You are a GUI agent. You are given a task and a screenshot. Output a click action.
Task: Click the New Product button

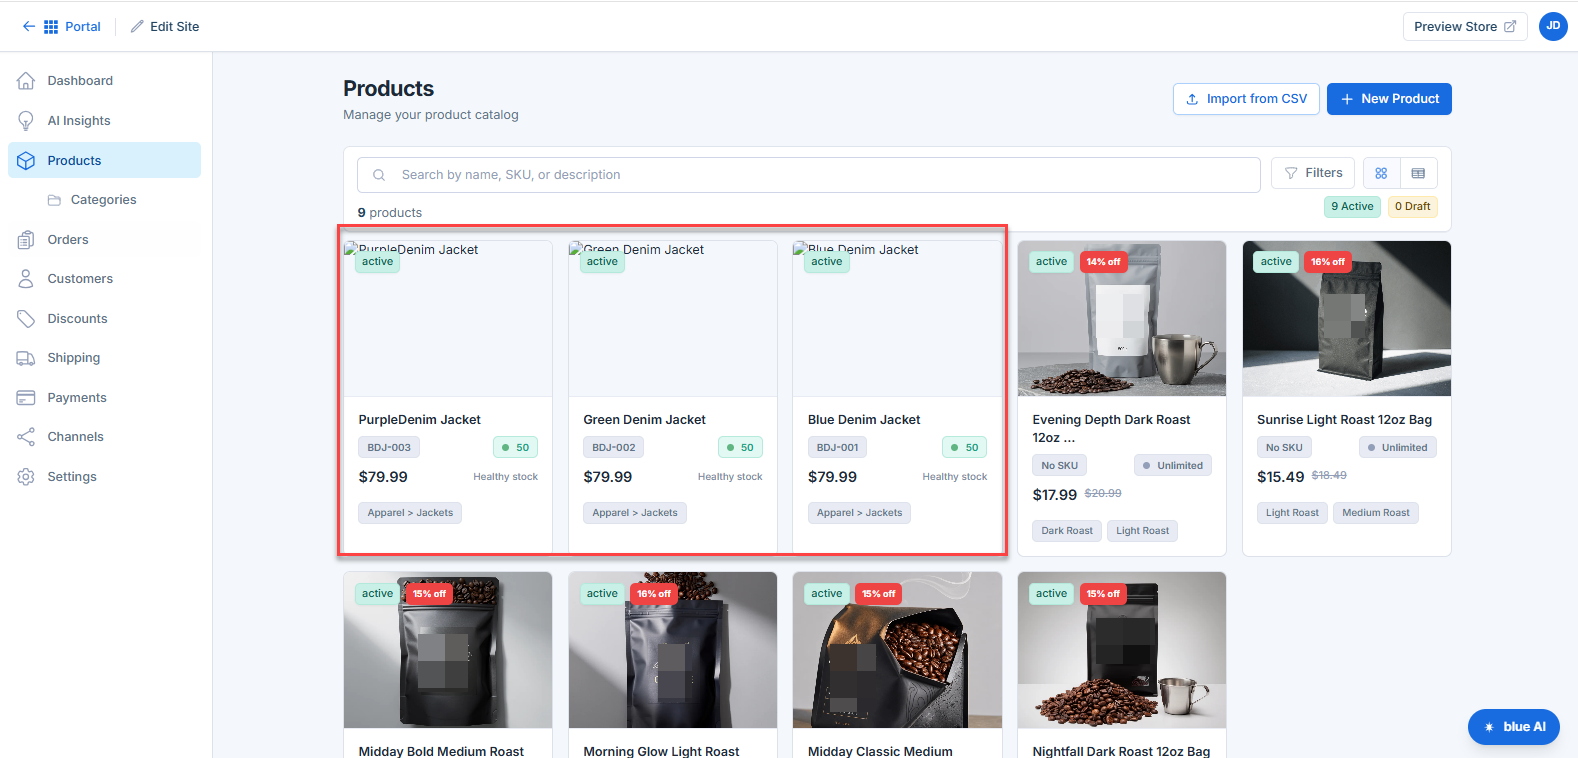pos(1389,99)
